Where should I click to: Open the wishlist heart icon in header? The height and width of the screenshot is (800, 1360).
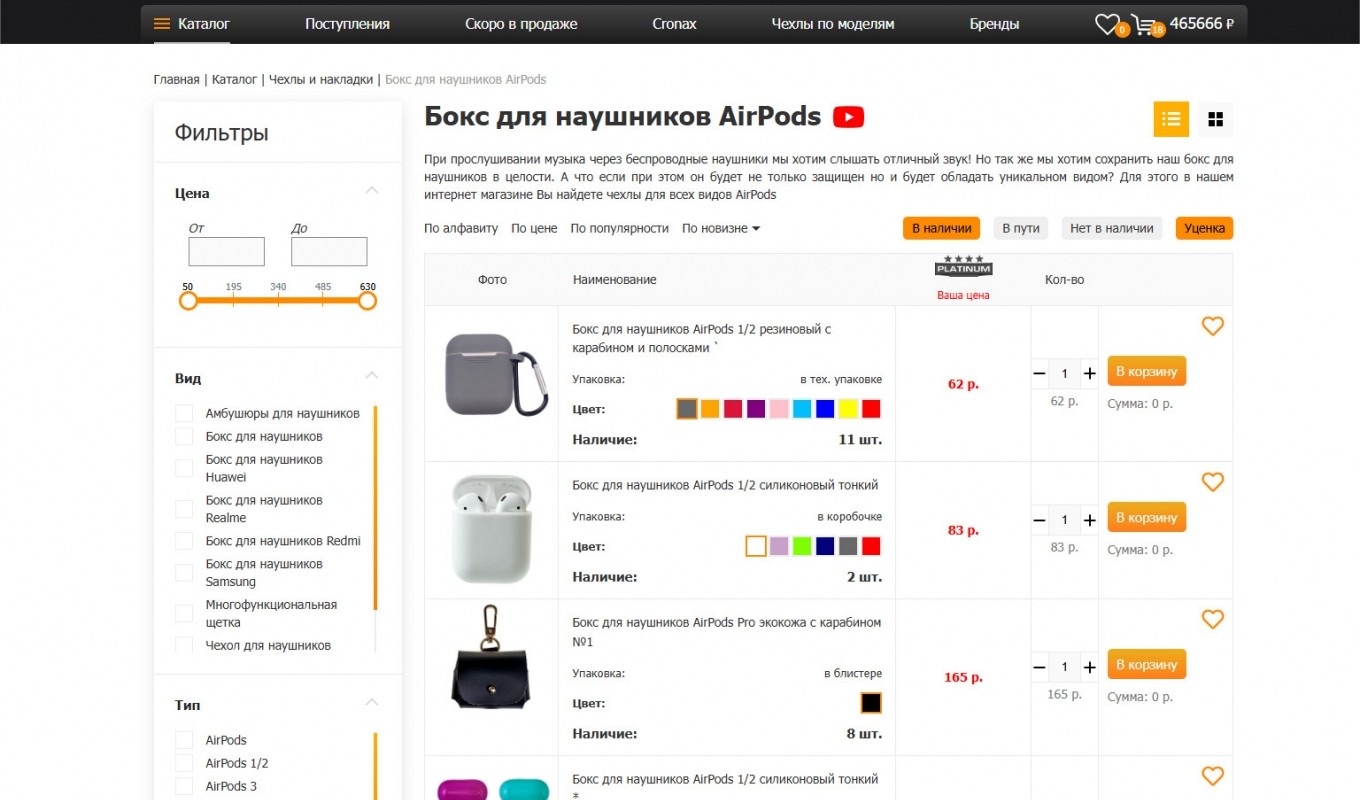pos(1107,24)
